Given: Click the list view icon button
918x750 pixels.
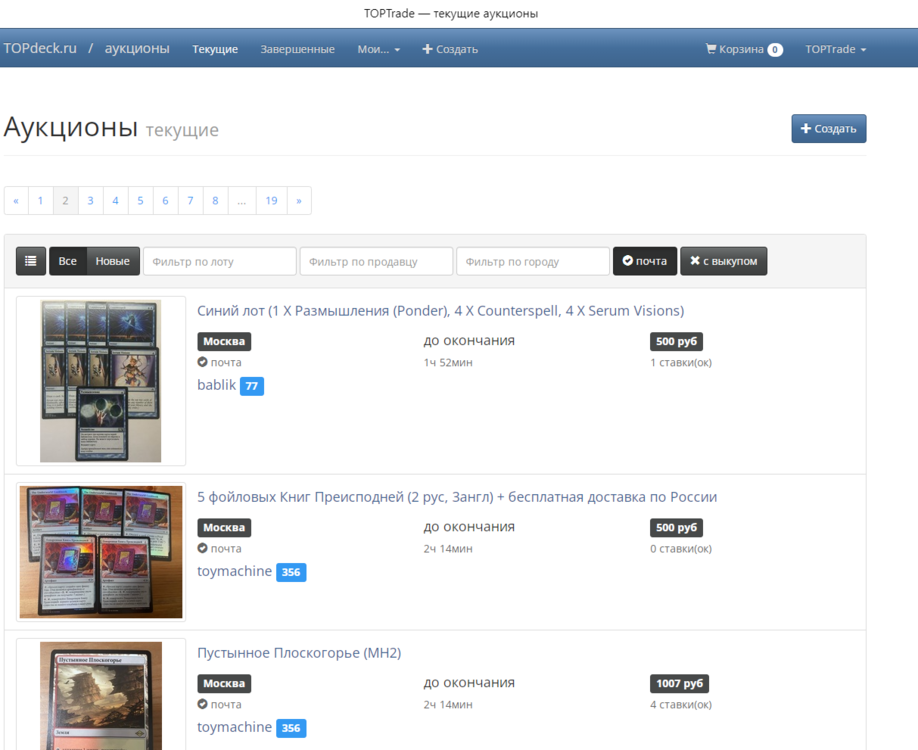Looking at the screenshot, I should (31, 261).
